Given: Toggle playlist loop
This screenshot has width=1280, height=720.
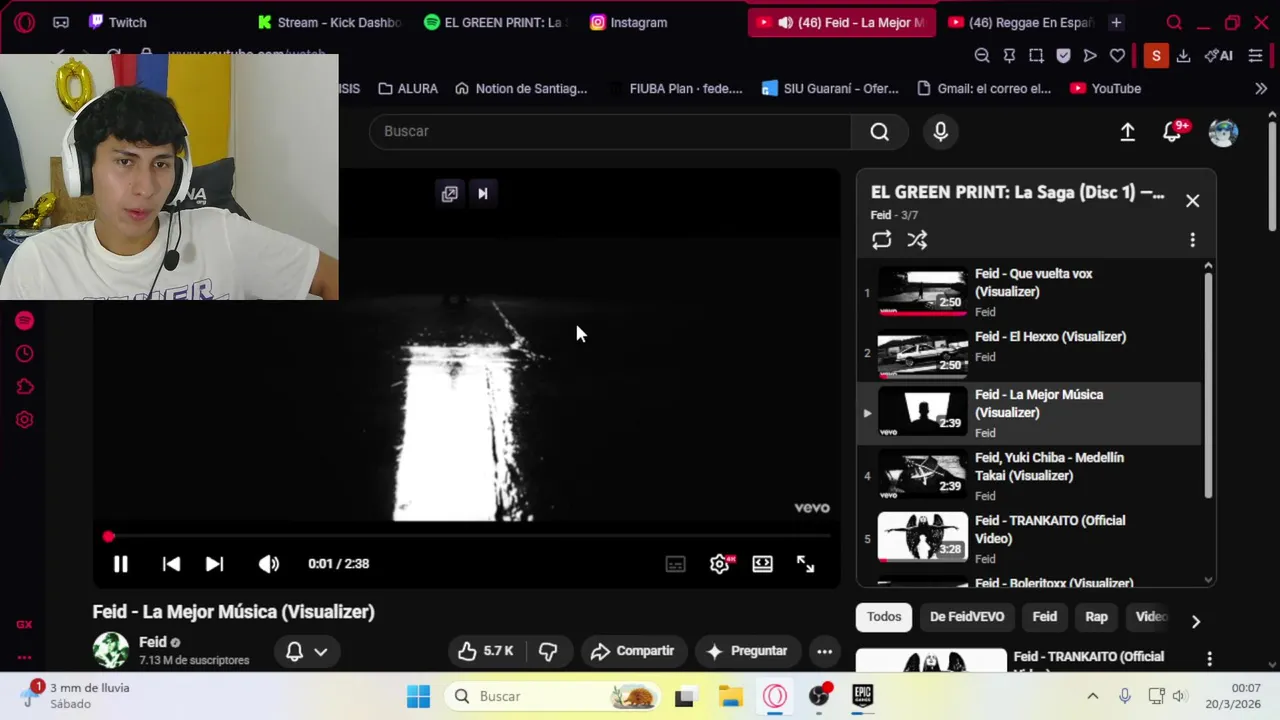Looking at the screenshot, I should [881, 240].
